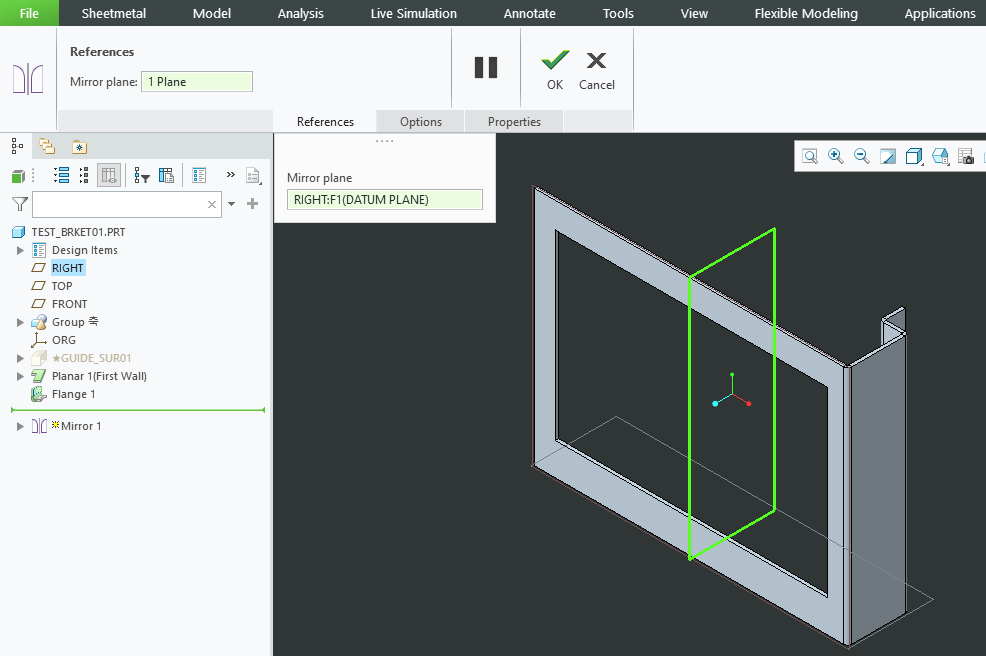The image size is (986, 656).
Task: Toggle the tree columns display icon
Action: (x=109, y=175)
